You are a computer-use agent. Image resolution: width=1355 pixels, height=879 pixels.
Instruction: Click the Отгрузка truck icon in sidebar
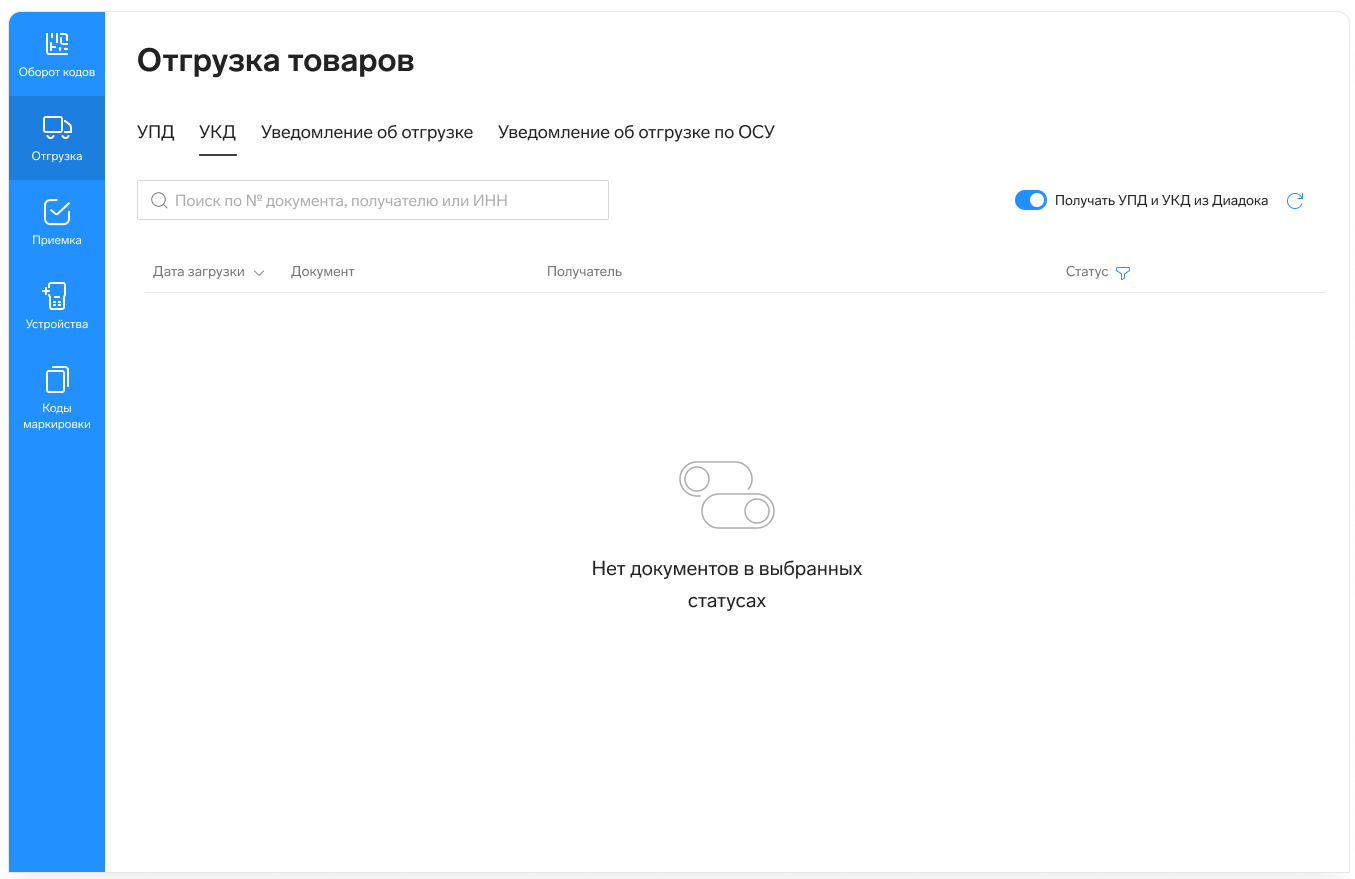(x=57, y=127)
